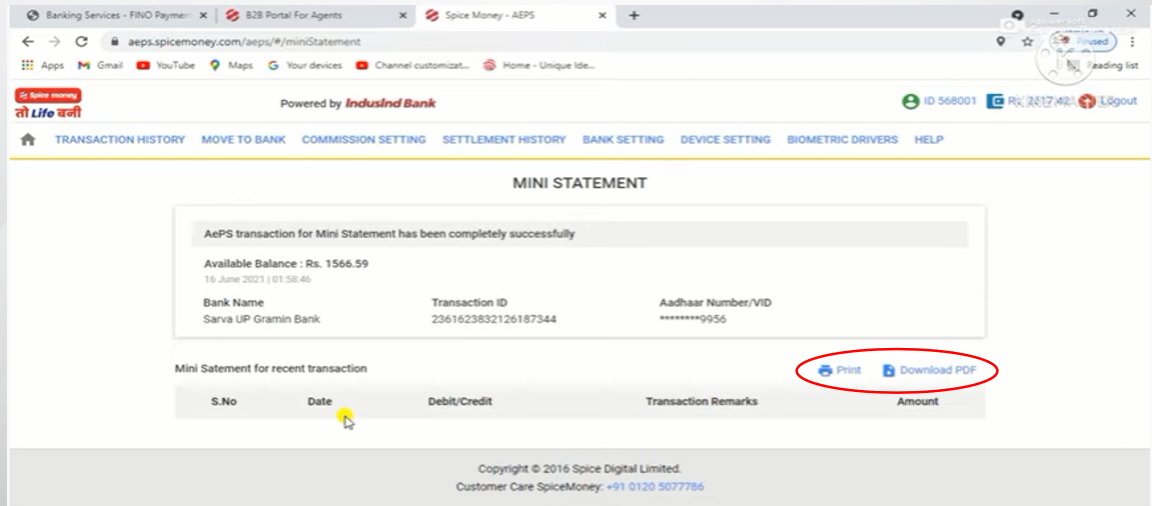
Task: Click customer care number +91 0120 5077786
Action: pyautogui.click(x=655, y=487)
